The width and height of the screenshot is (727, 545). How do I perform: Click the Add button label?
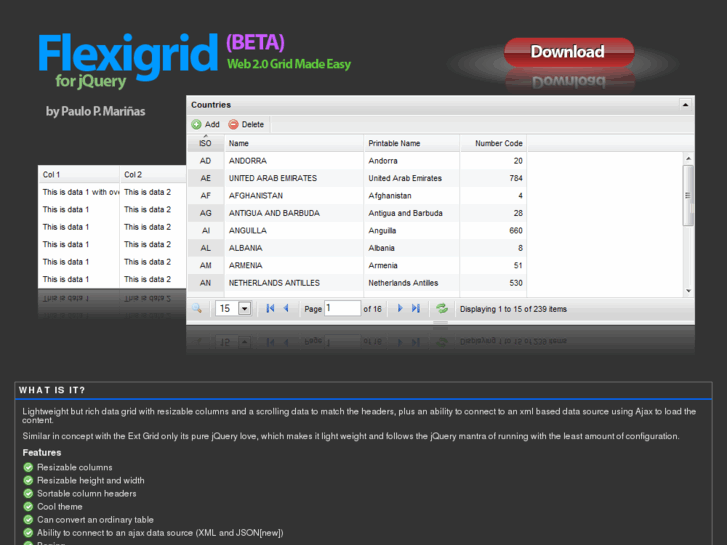point(212,124)
